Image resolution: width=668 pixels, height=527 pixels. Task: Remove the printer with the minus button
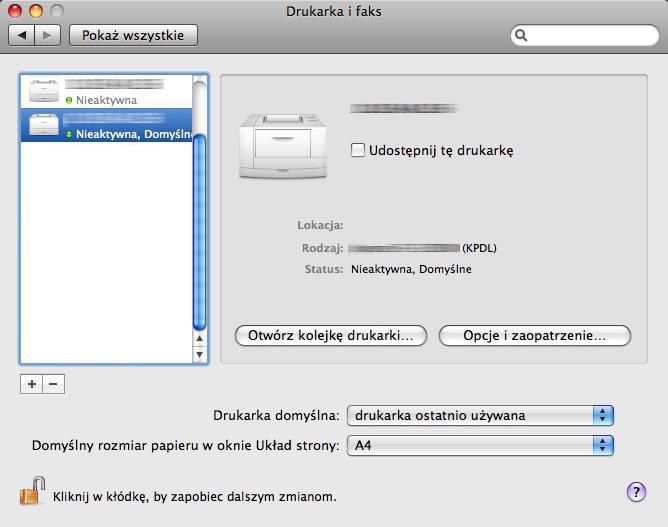point(53,384)
